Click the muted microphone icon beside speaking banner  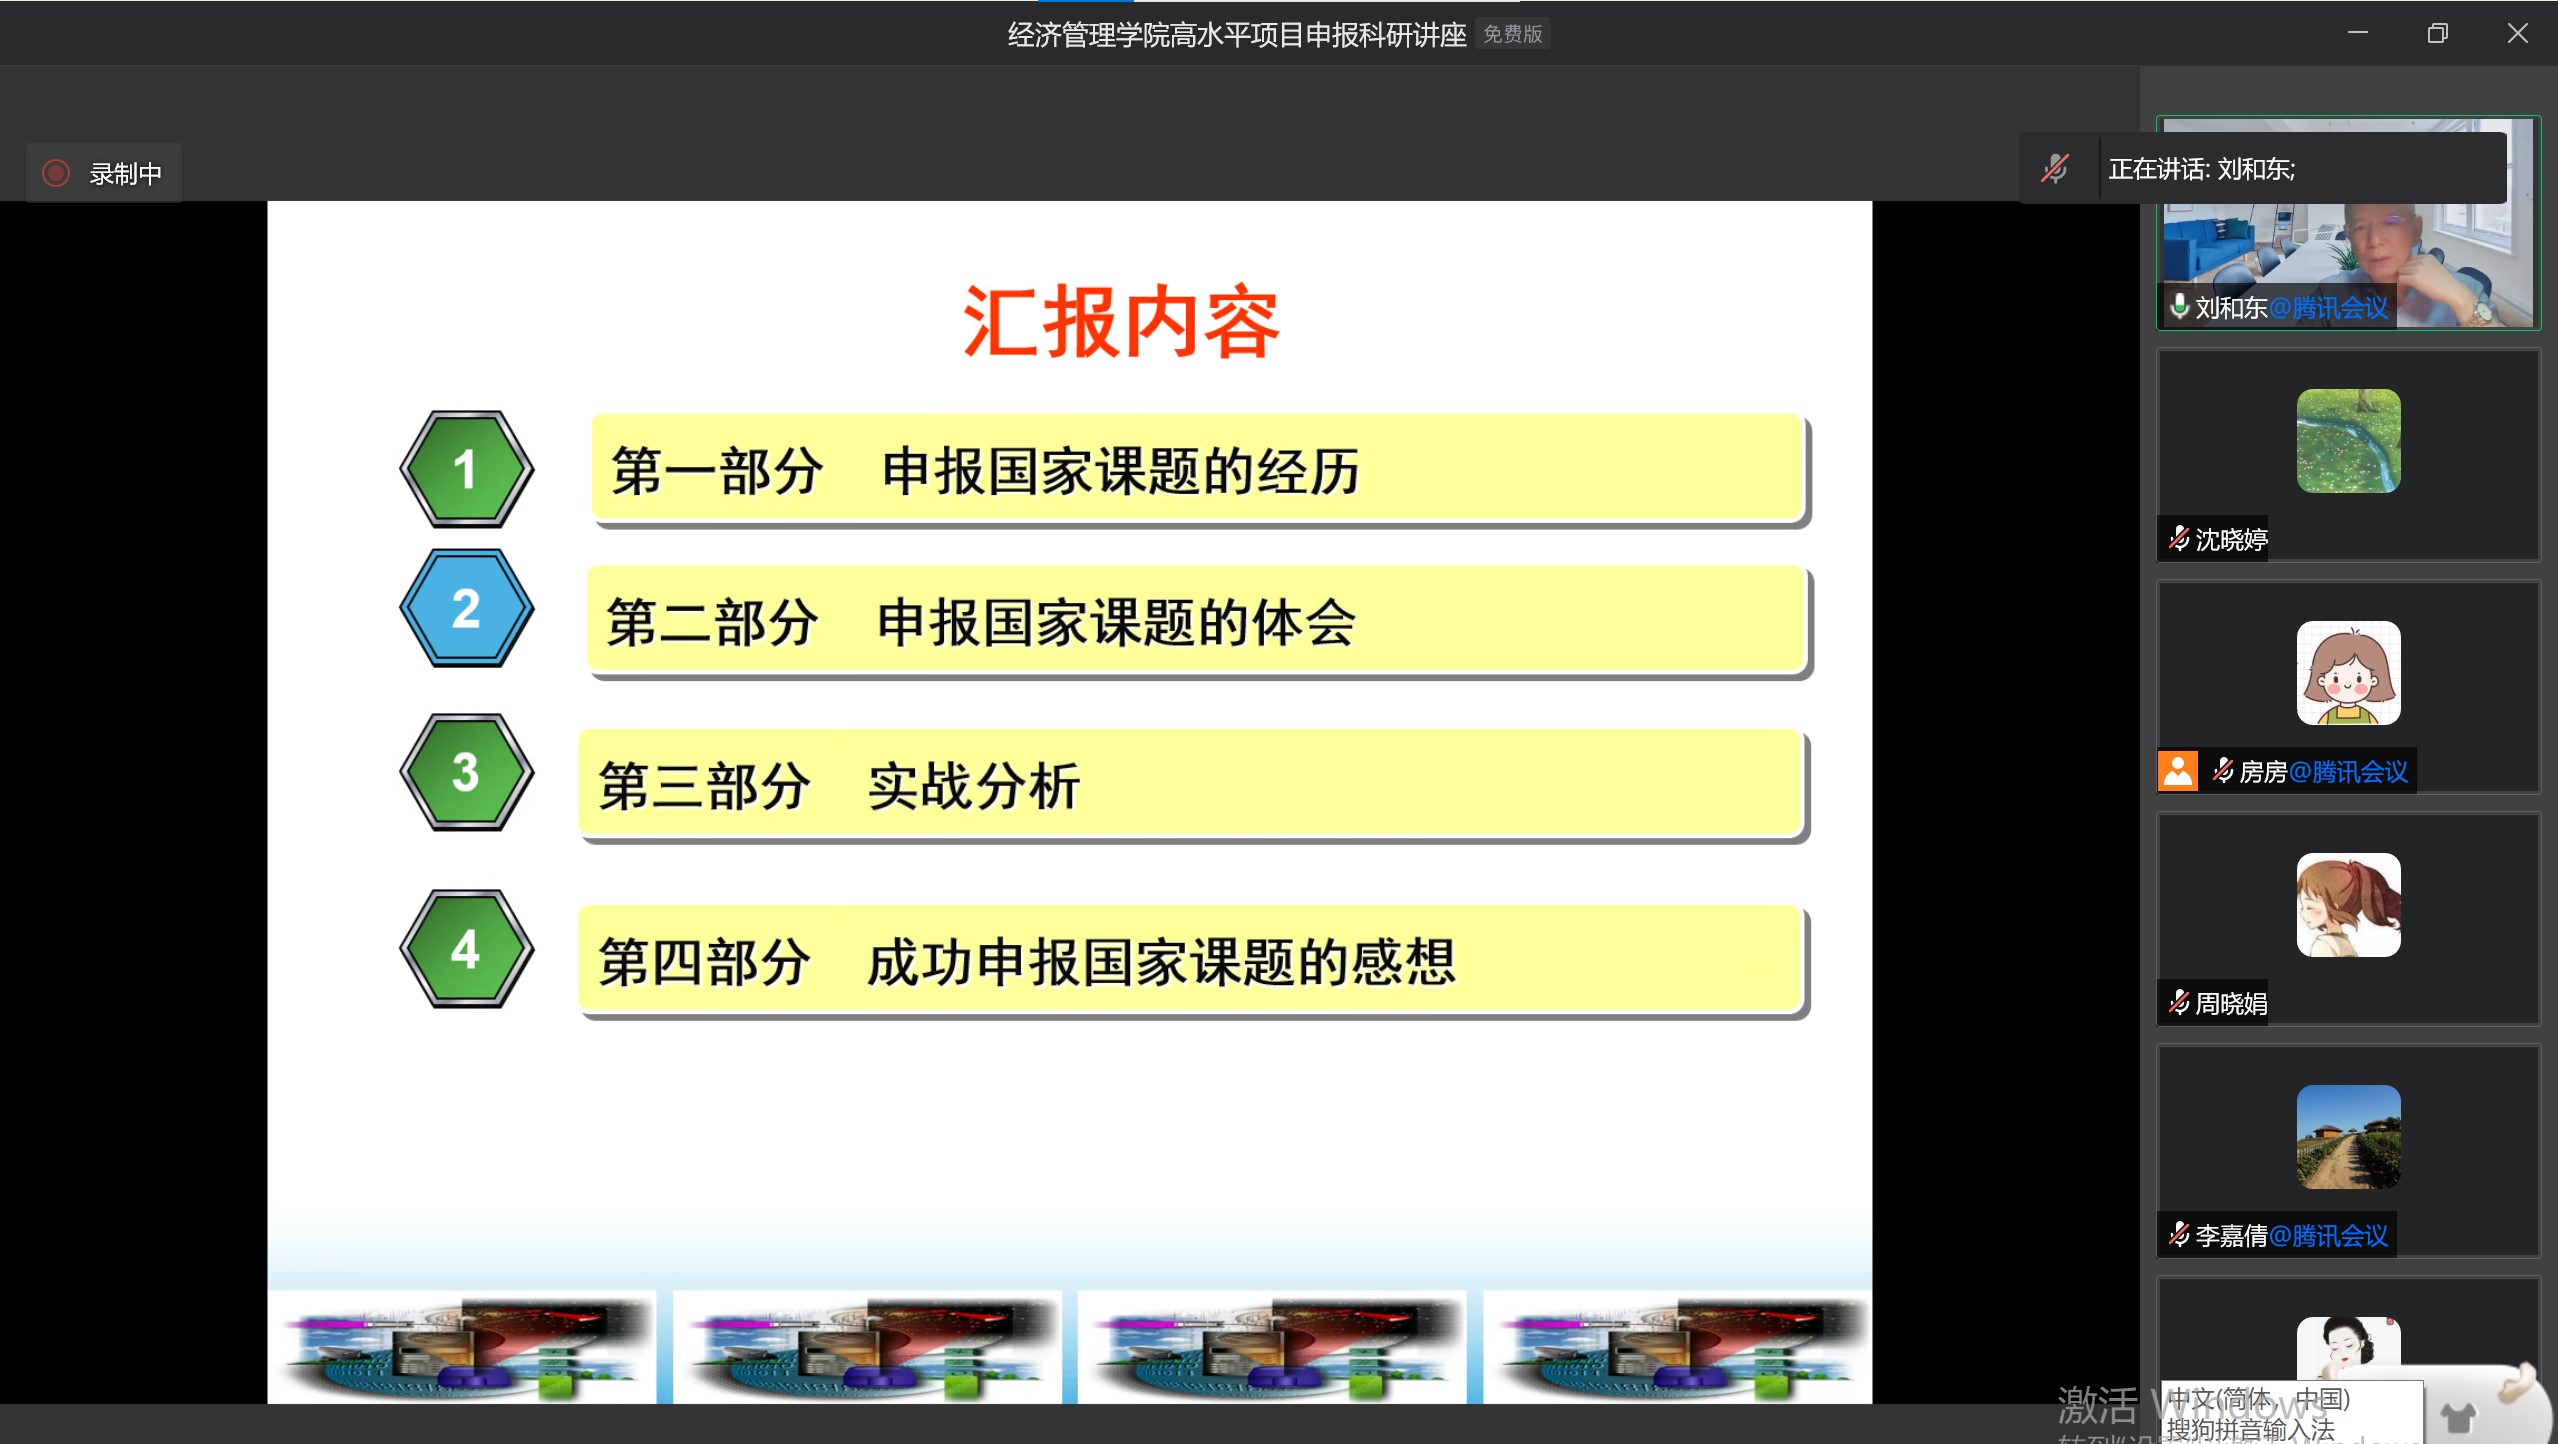(2055, 168)
